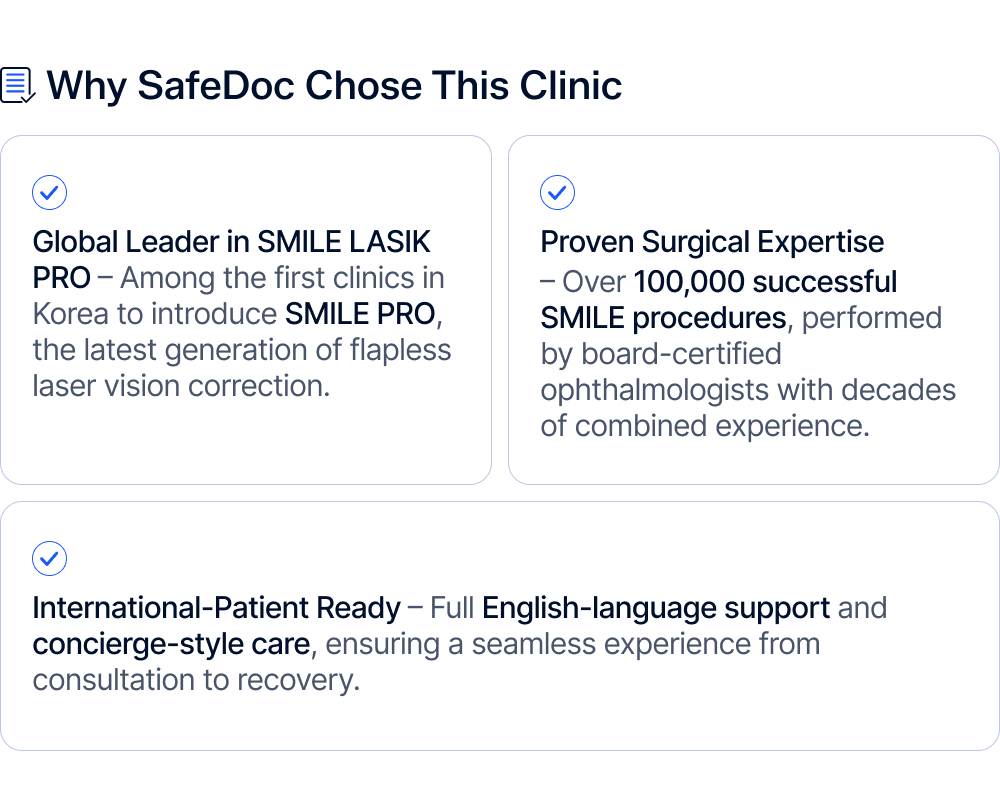
Task: Select the 'Global Leader in SMILE LASIK' title
Action: [232, 242]
